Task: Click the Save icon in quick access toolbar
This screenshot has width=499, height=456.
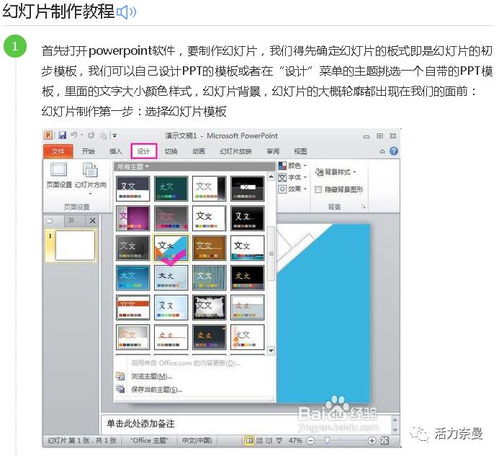Action: tap(62, 136)
